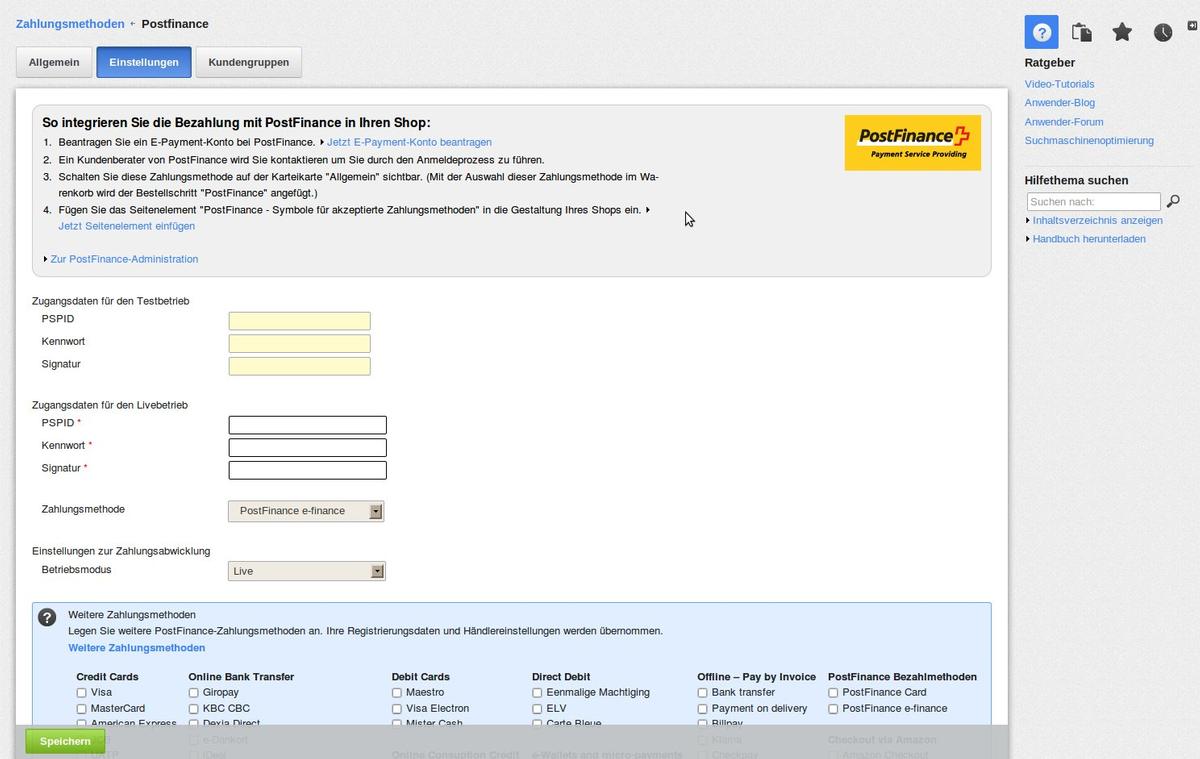Screen dimensions: 1200x759
Task: Click the Offline – Pay by Invoice heading
Action: [x=757, y=677]
